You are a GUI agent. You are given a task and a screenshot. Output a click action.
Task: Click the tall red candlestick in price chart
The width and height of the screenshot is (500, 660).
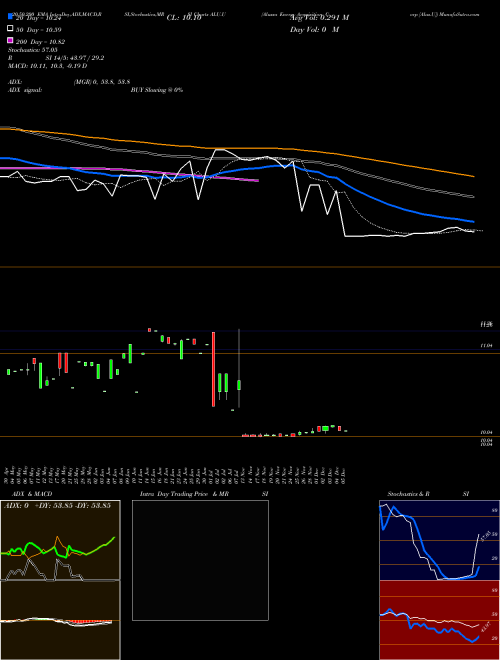[x=213, y=369]
